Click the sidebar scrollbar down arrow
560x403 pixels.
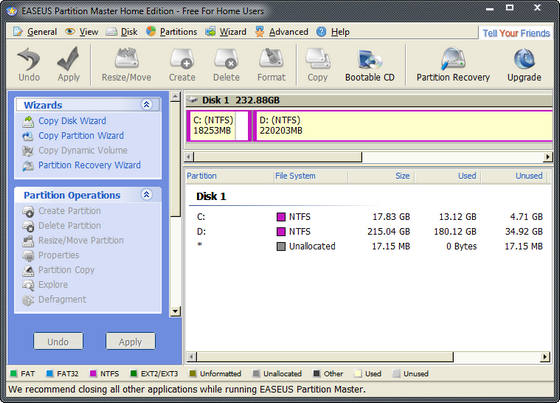click(x=175, y=311)
